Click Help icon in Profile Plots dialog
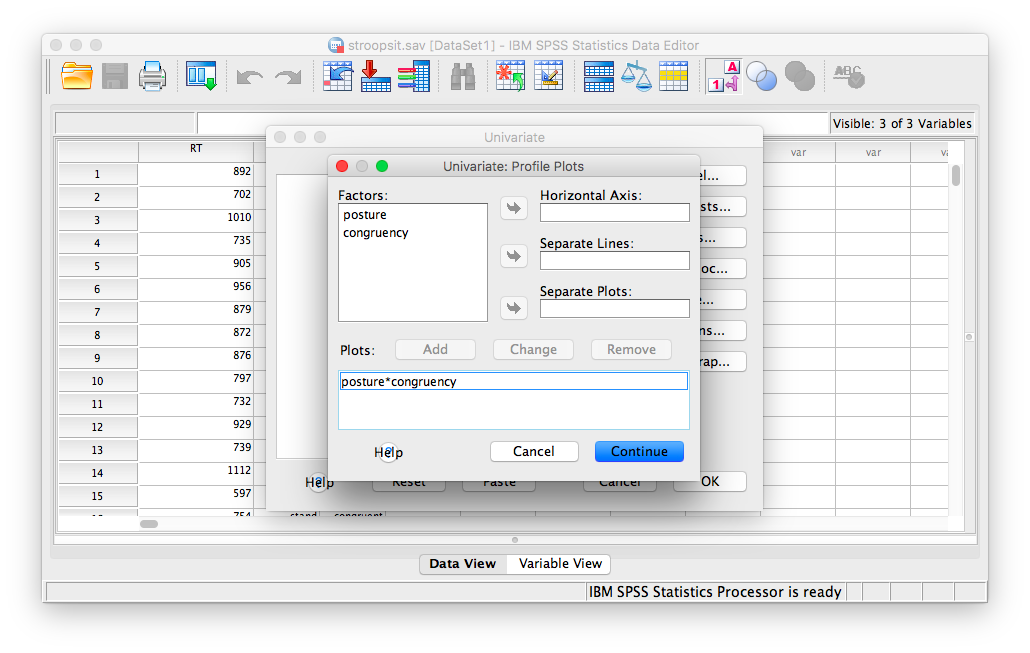This screenshot has height=653, width=1030. pos(388,452)
